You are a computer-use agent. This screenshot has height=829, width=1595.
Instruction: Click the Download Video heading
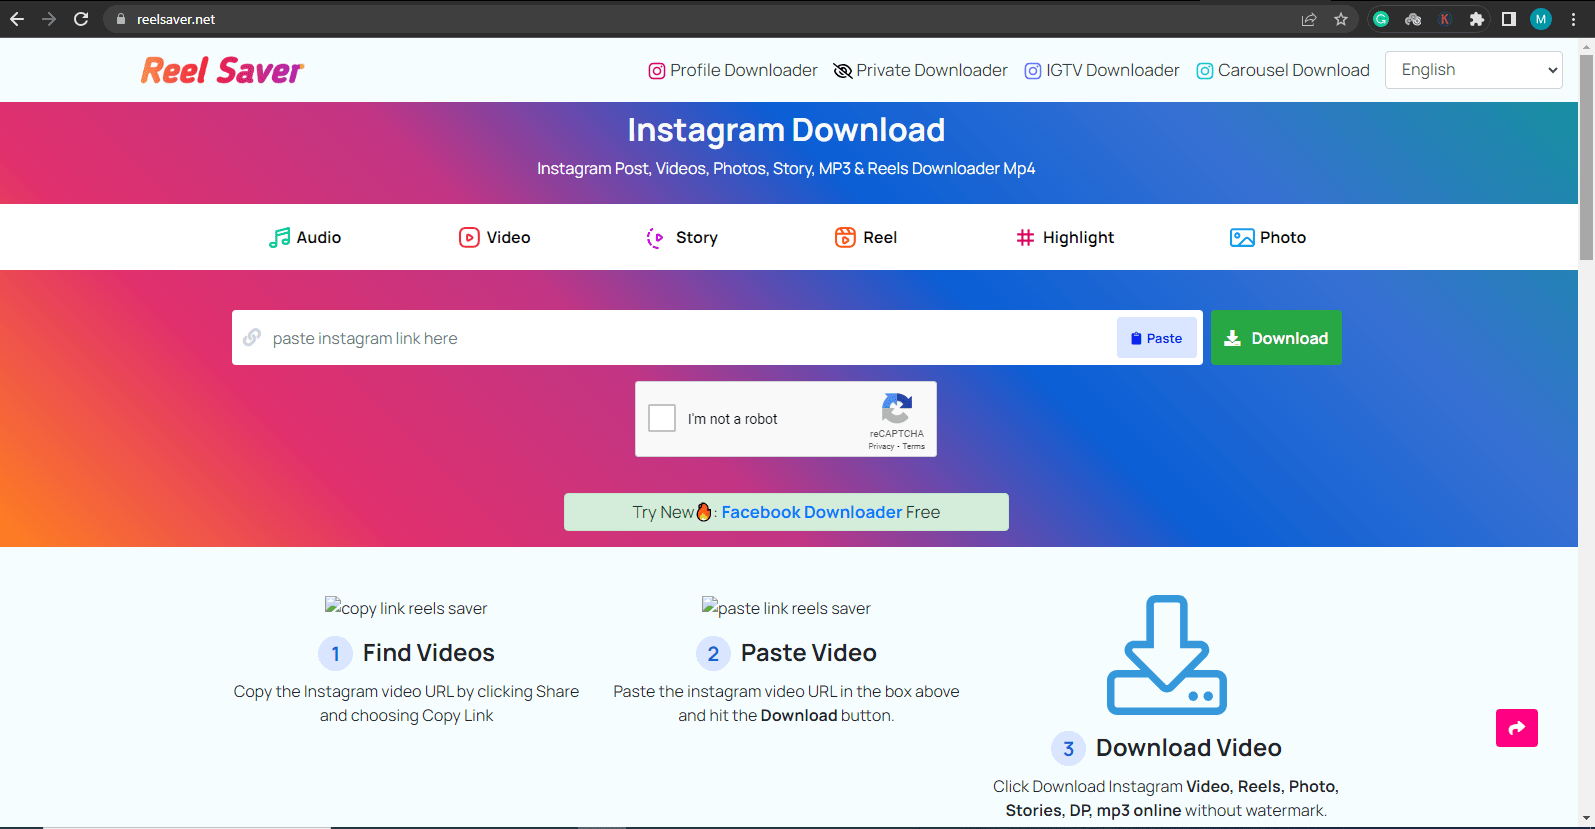(1189, 748)
